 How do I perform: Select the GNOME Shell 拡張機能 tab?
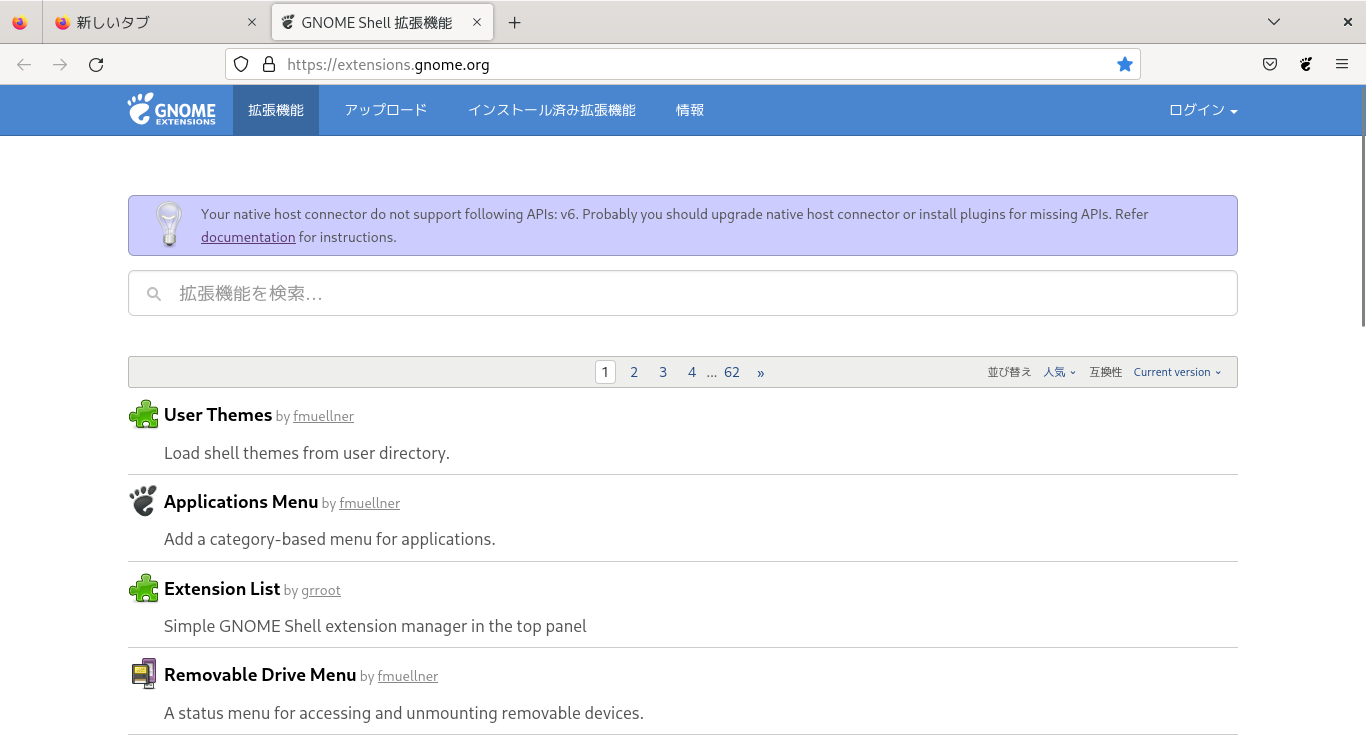pos(383,22)
